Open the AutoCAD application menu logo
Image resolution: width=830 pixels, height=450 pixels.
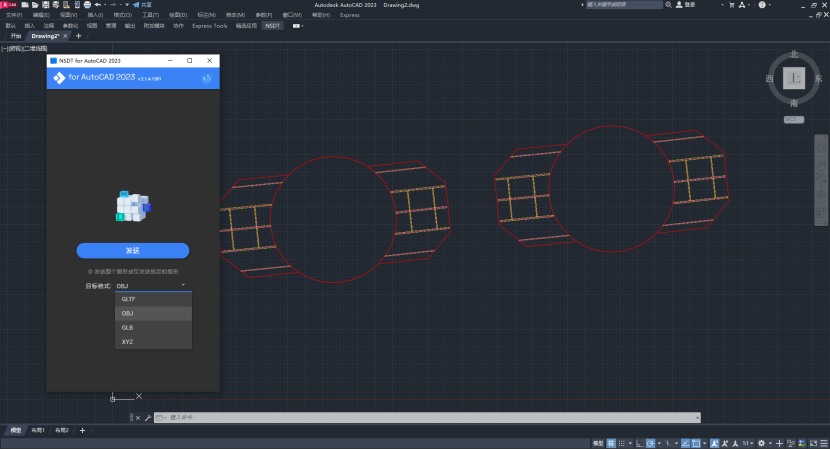click(x=9, y=5)
